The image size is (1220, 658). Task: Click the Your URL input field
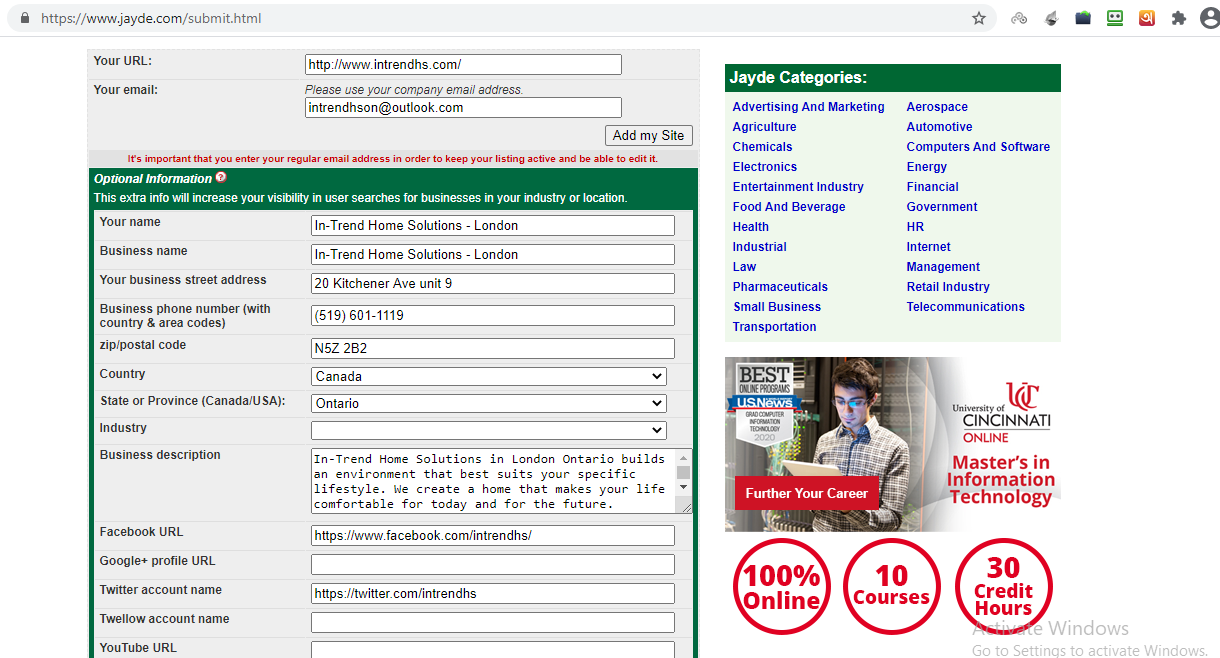[463, 64]
